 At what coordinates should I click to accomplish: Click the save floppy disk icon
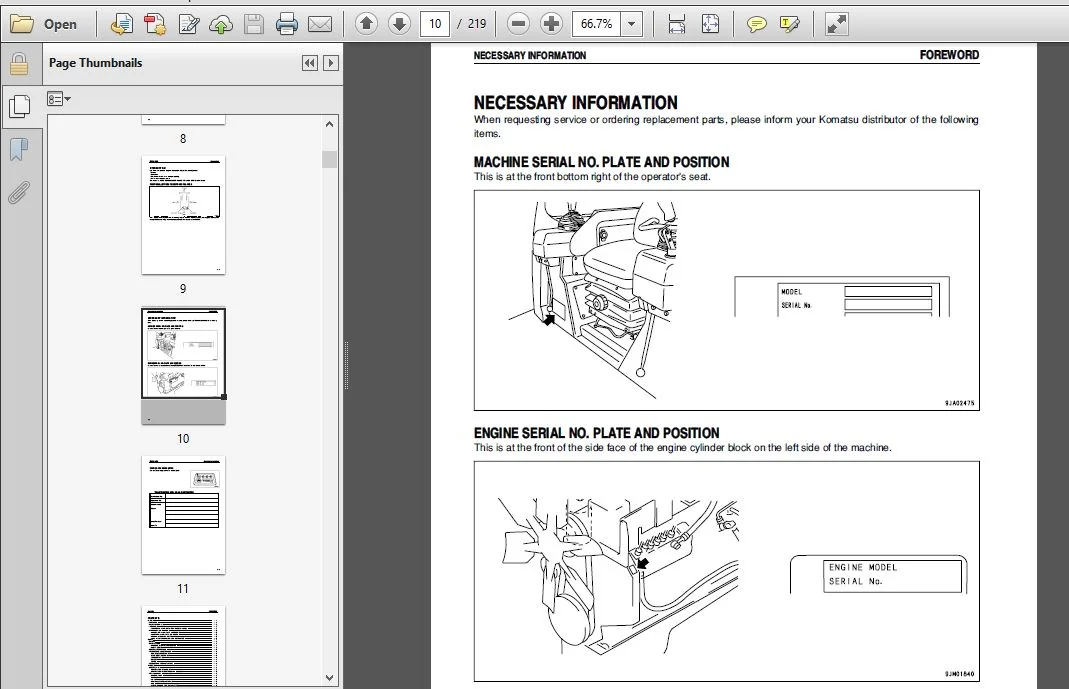pyautogui.click(x=254, y=24)
